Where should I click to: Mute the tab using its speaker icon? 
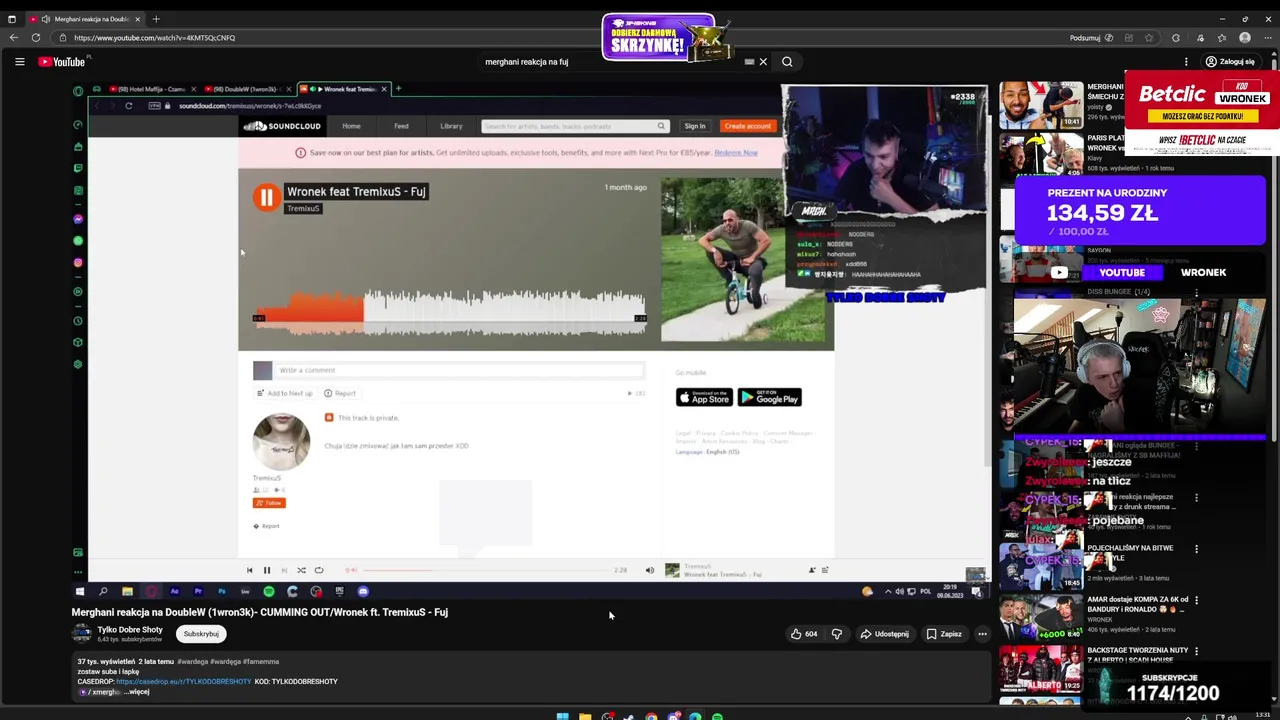(x=45, y=19)
